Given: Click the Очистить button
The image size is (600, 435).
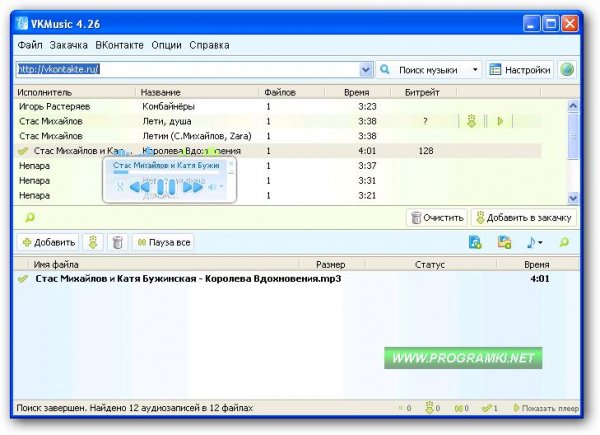Looking at the screenshot, I should 437,218.
